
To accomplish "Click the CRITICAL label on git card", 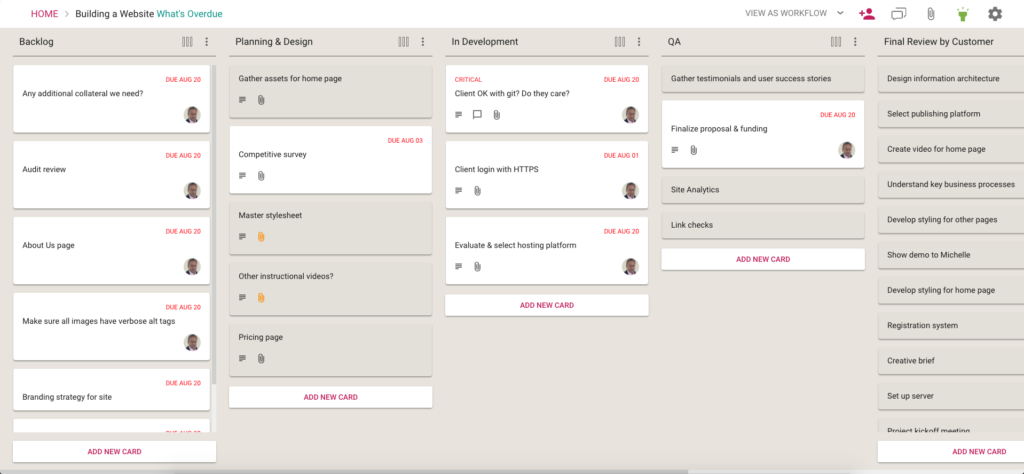I will click(x=468, y=80).
